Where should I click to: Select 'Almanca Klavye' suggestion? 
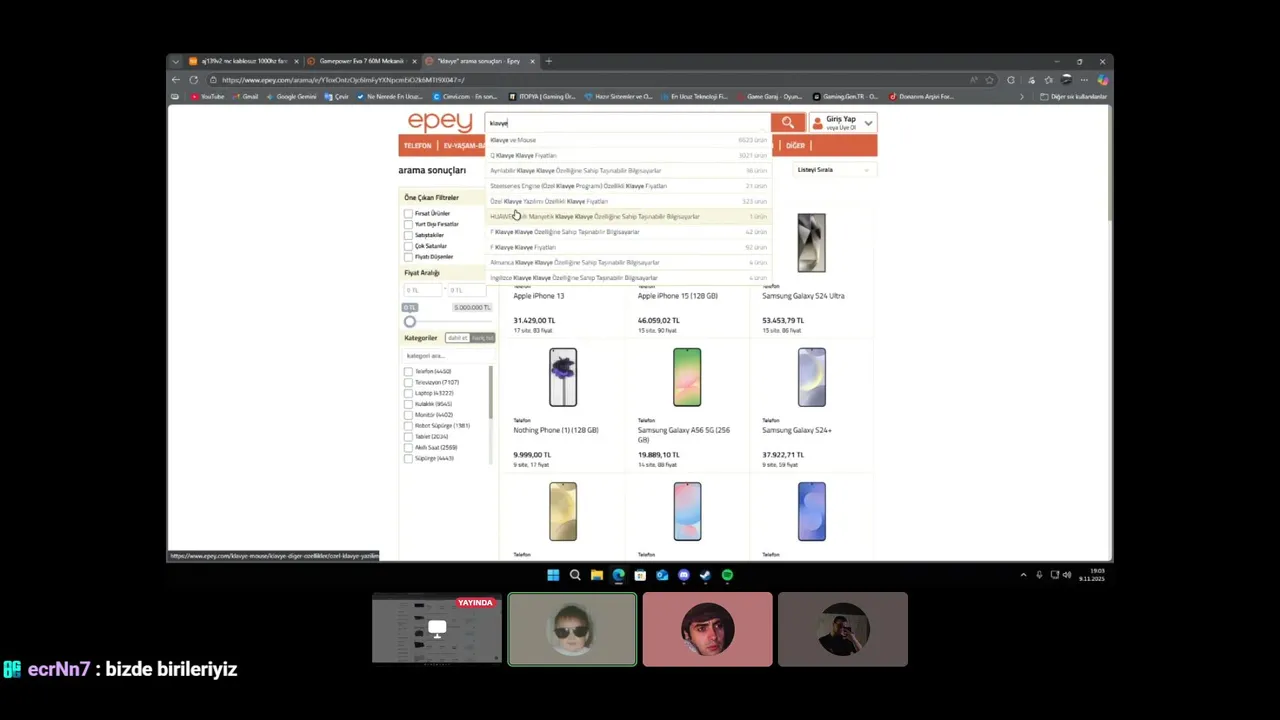point(628,262)
